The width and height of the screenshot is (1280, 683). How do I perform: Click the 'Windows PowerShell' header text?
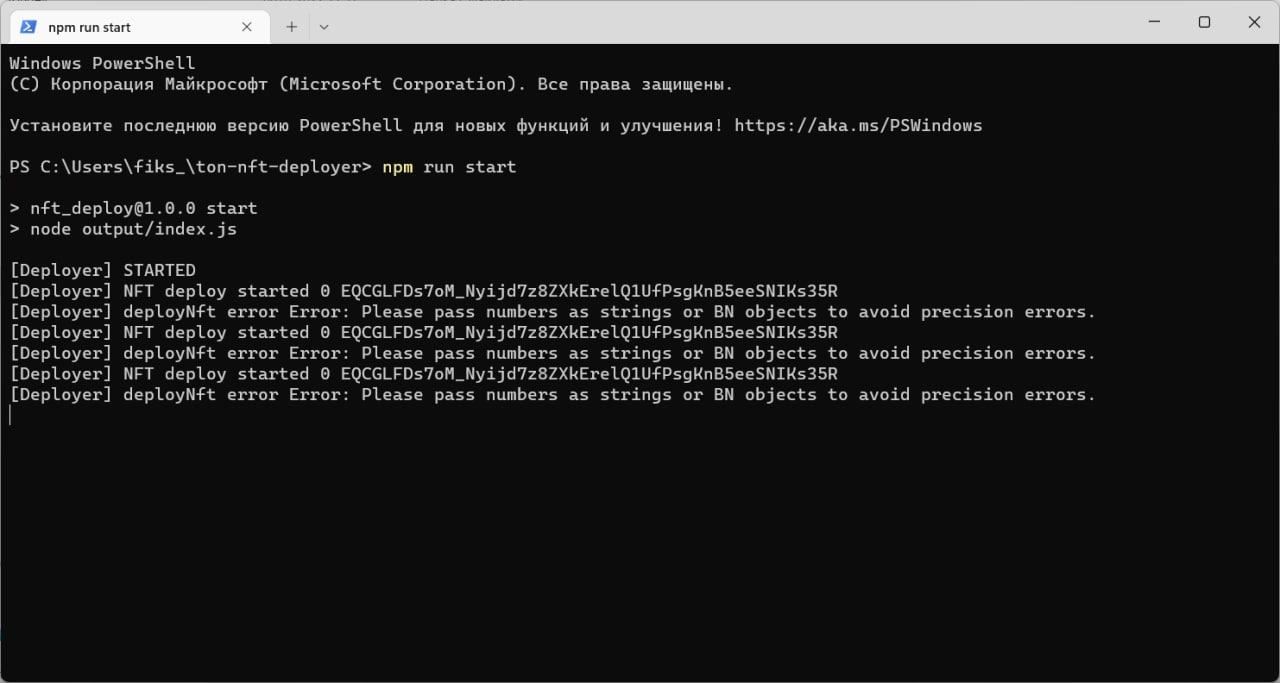pos(102,63)
